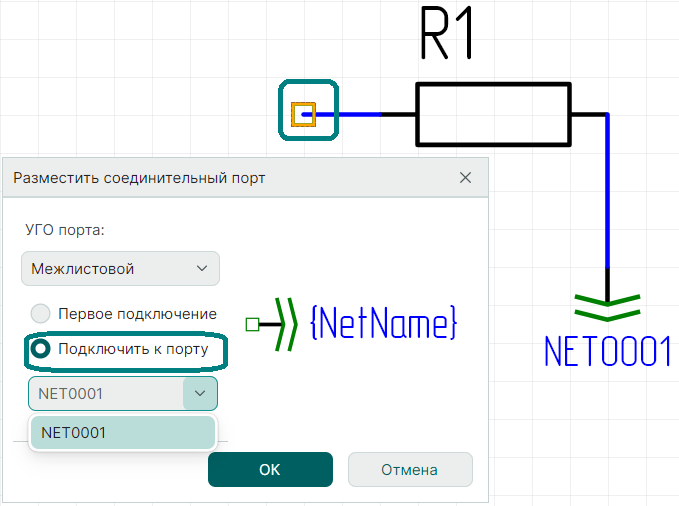Select the blue wire left of resistor
Screen dimensions: 679x506
(x=348, y=115)
